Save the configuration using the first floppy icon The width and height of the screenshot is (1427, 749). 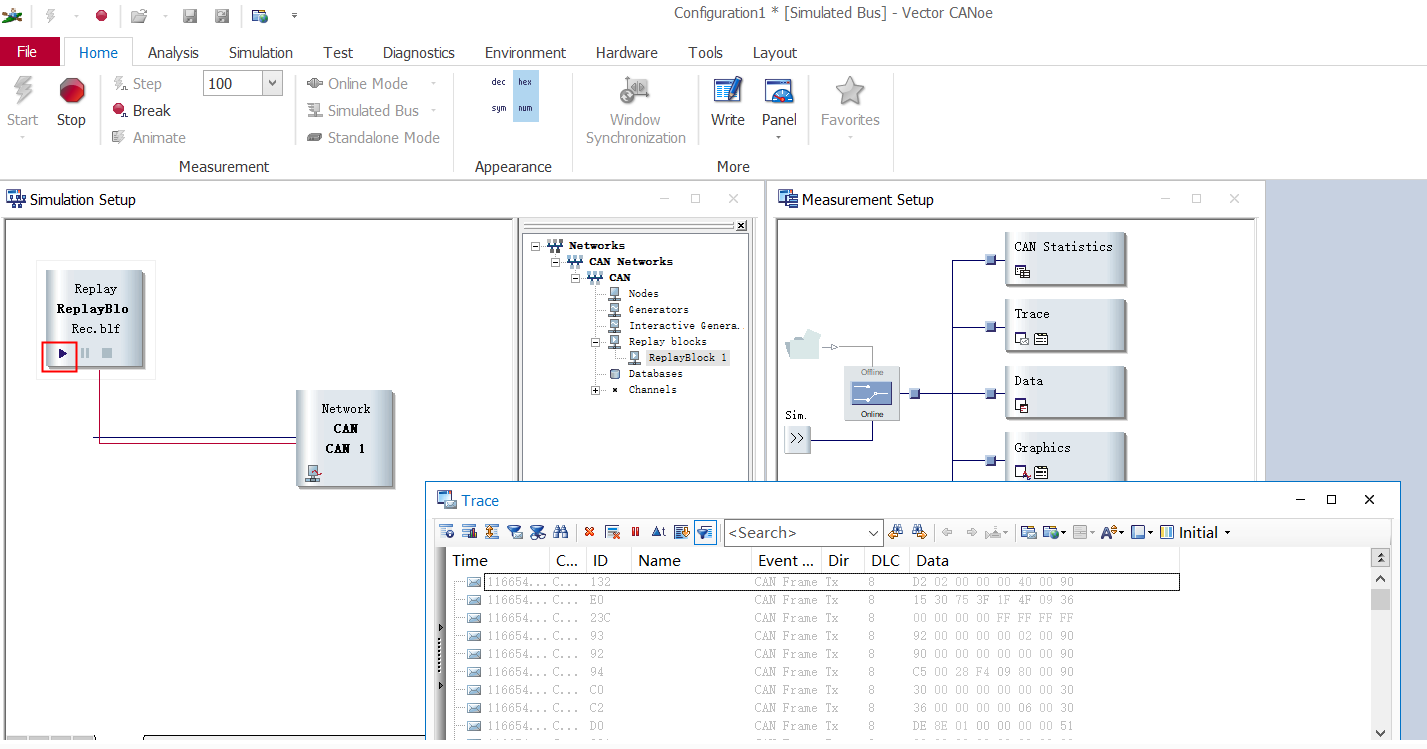pos(190,15)
